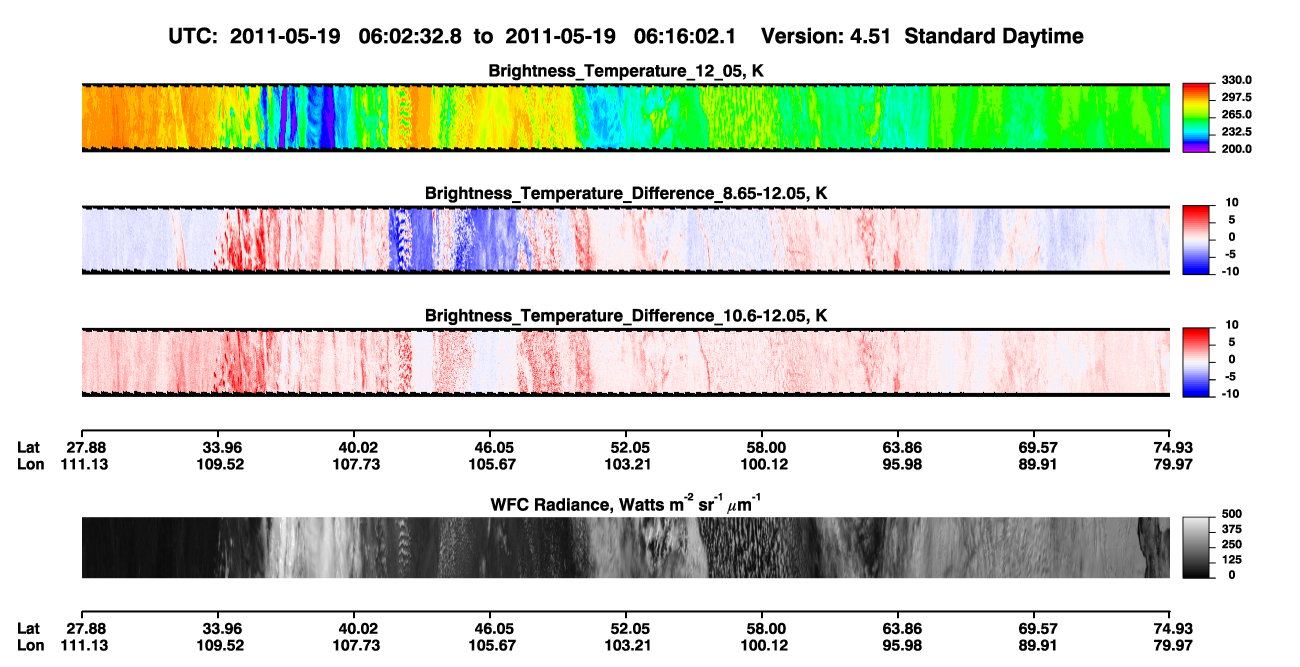Click the Brightness_Temperature_12_05 panel title
1300x667 pixels.
(626, 71)
